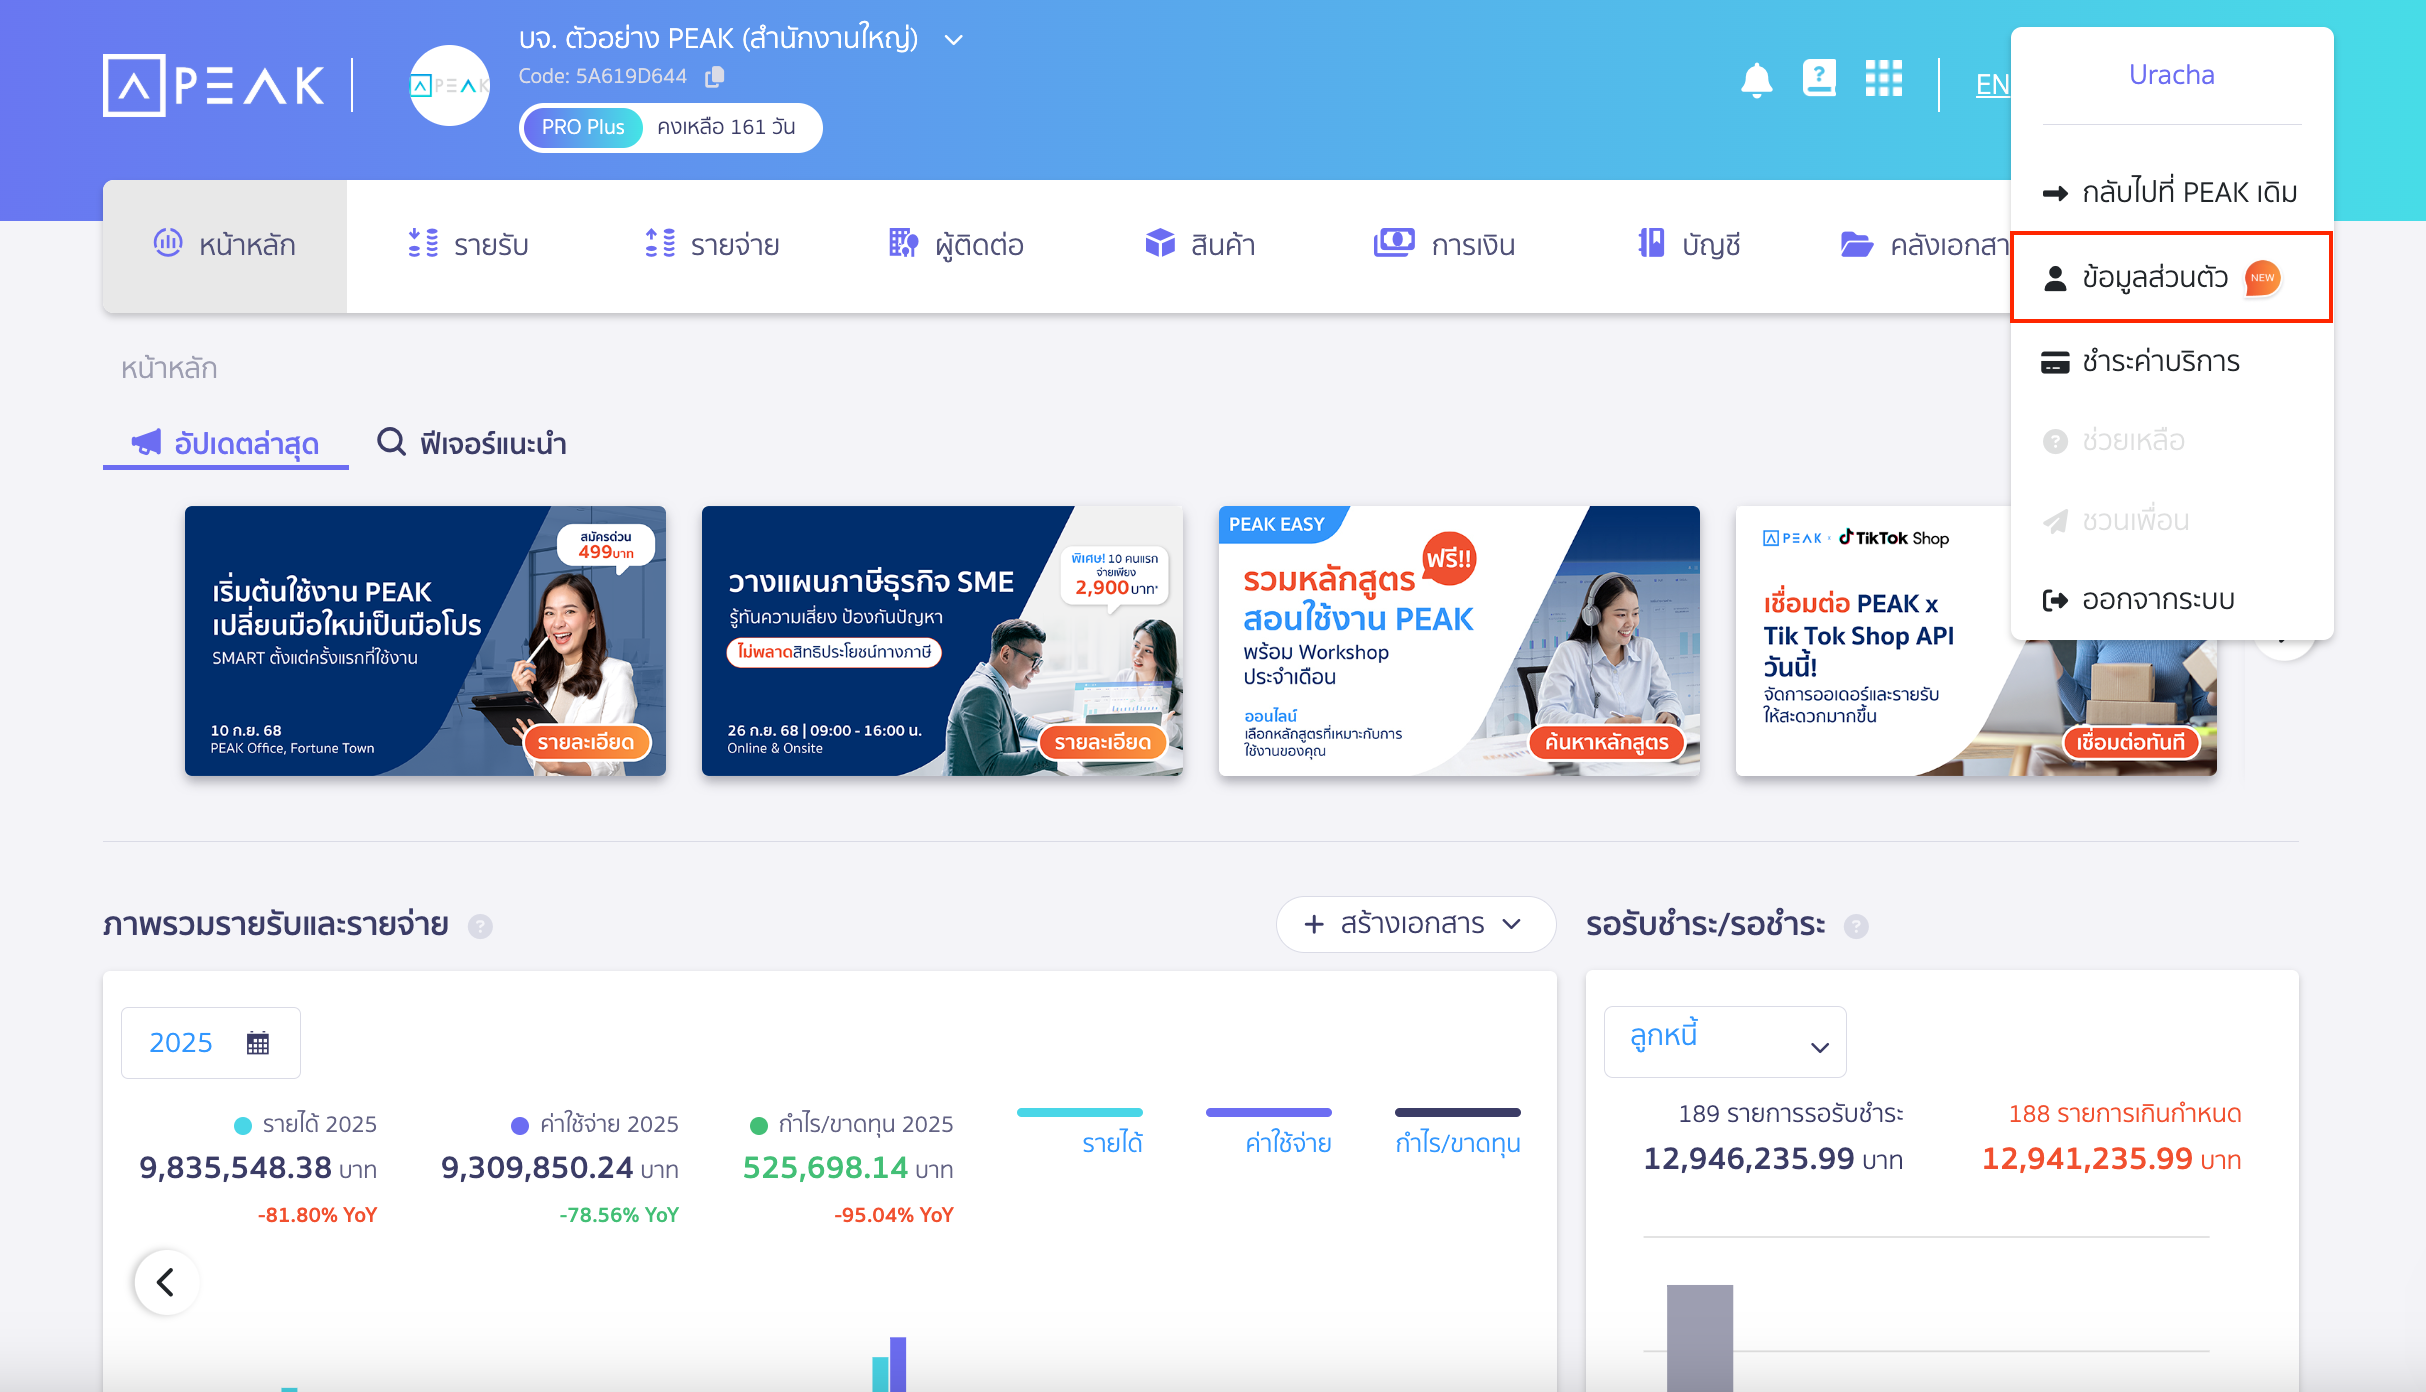The height and width of the screenshot is (1392, 2426).
Task: Click the รายรับ menu icon
Action: (x=423, y=243)
